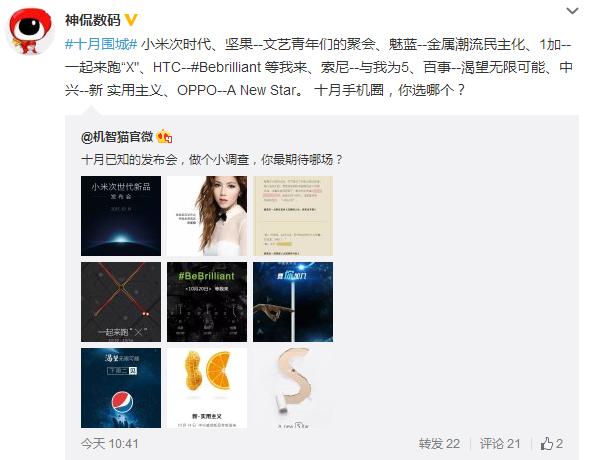View the 小米次世代新品 thumbnail image
The image size is (590, 460).
point(121,216)
